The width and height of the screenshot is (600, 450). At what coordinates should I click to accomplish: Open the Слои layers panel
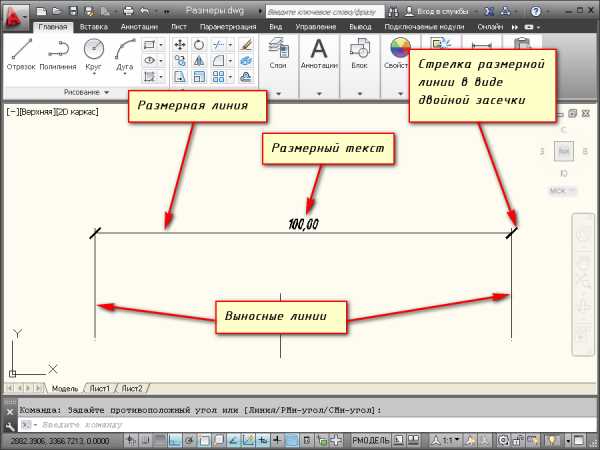click(x=278, y=54)
